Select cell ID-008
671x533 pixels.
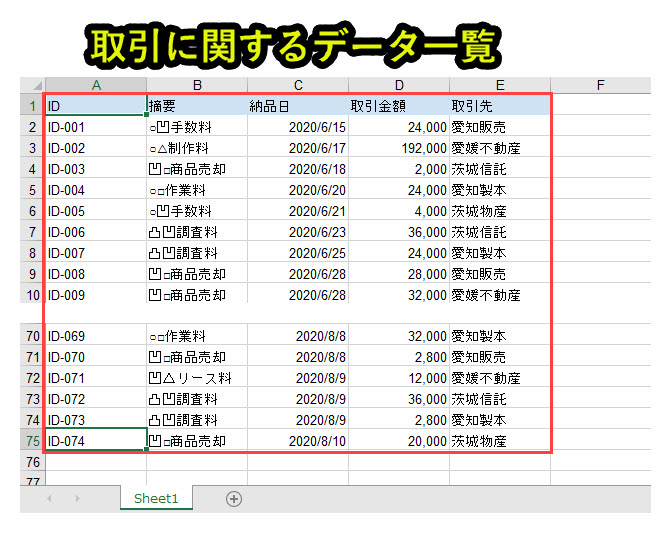pos(96,273)
